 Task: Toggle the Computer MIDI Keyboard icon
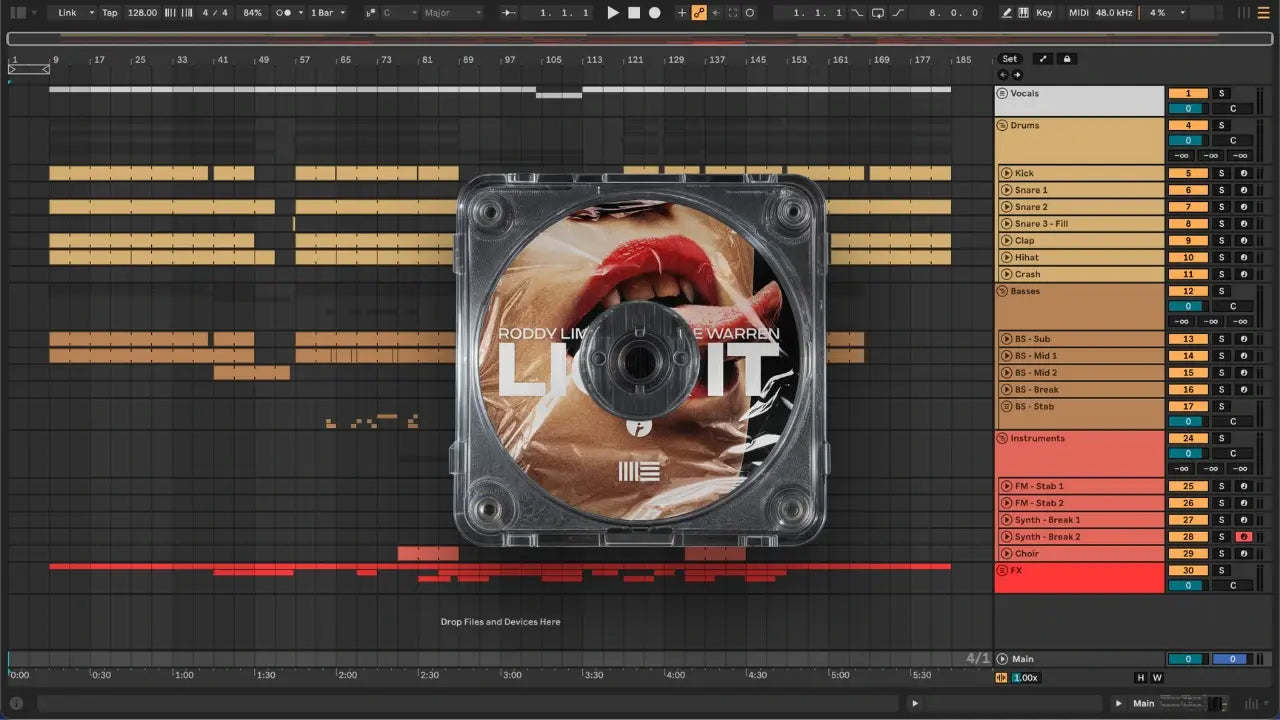coord(1024,13)
